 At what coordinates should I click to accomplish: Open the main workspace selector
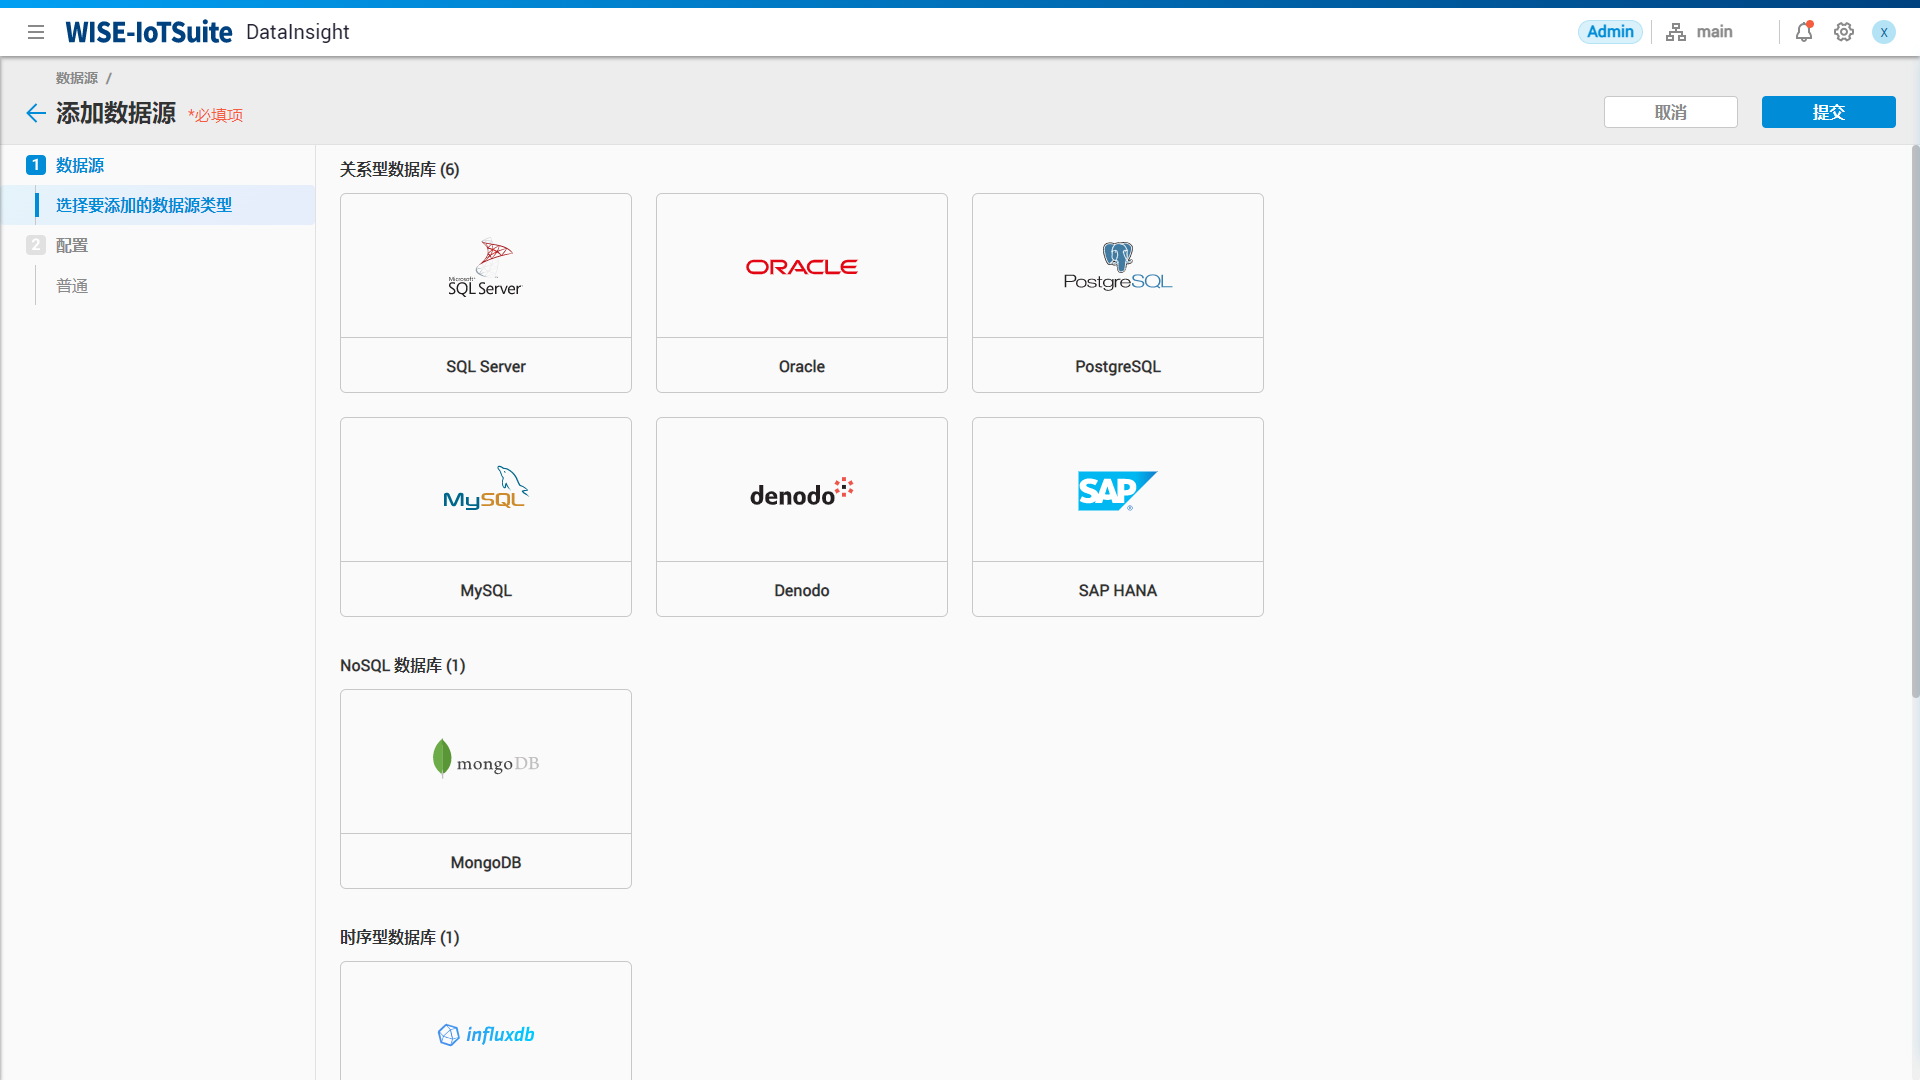[1700, 32]
